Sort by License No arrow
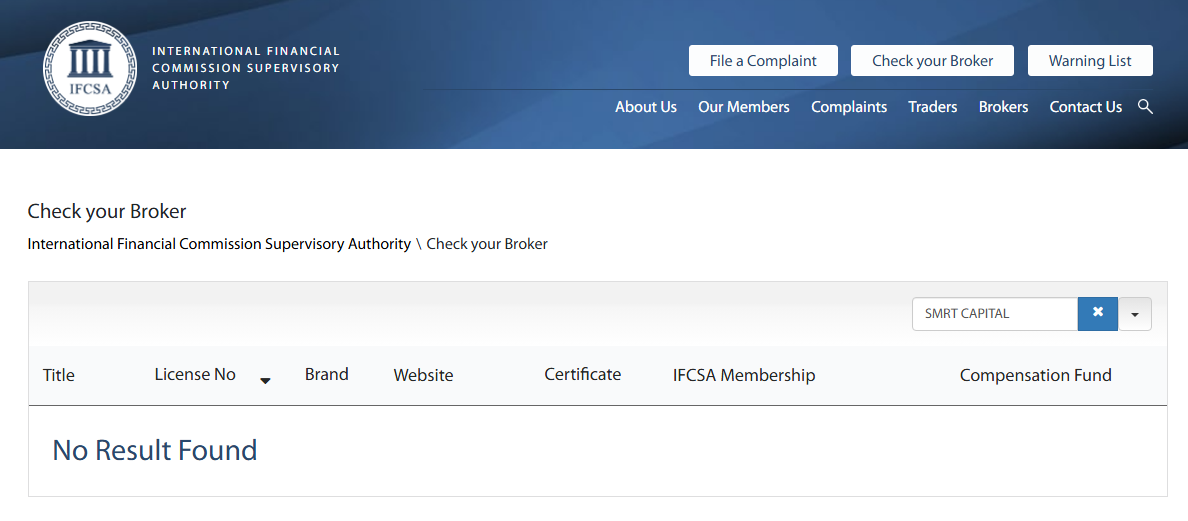 (265, 381)
